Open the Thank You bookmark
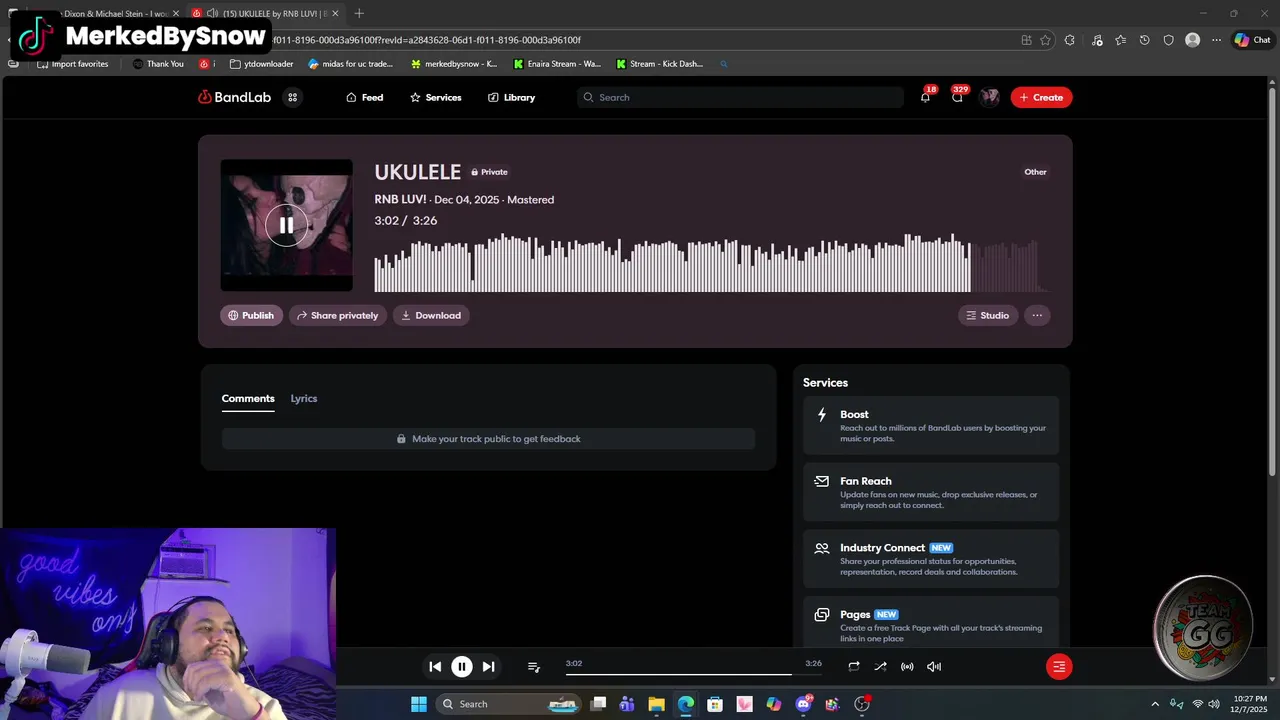The image size is (1280, 720). pyautogui.click(x=158, y=64)
